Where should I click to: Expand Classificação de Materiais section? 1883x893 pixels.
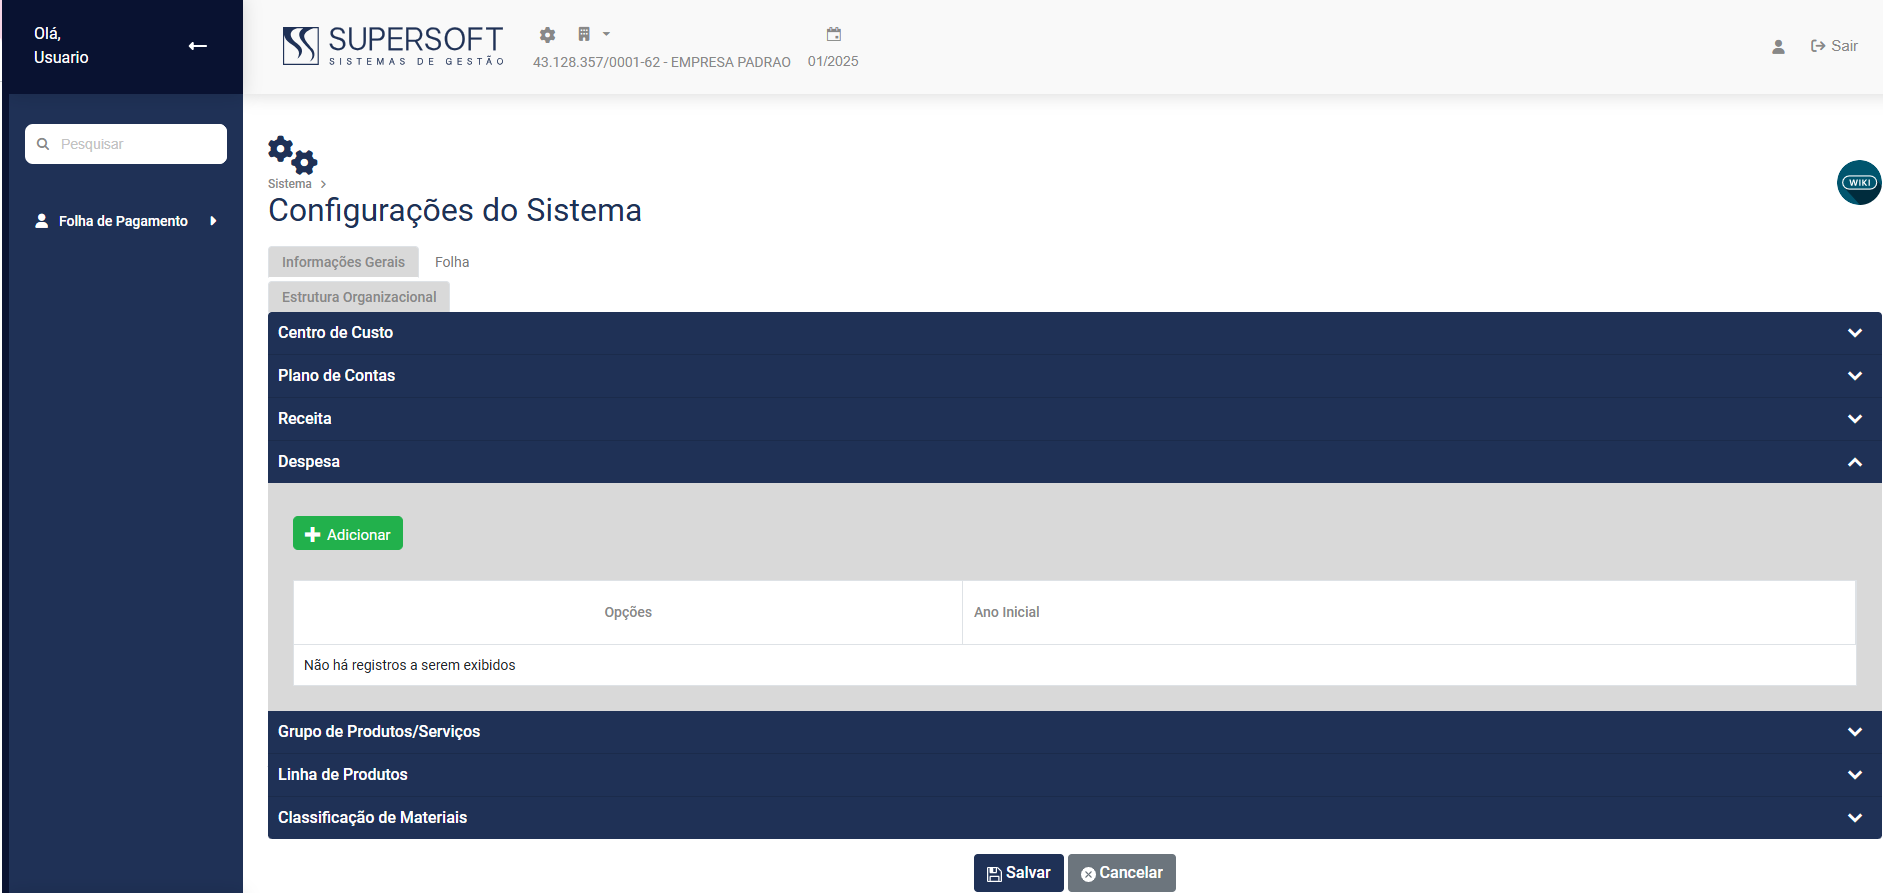tap(1074, 818)
